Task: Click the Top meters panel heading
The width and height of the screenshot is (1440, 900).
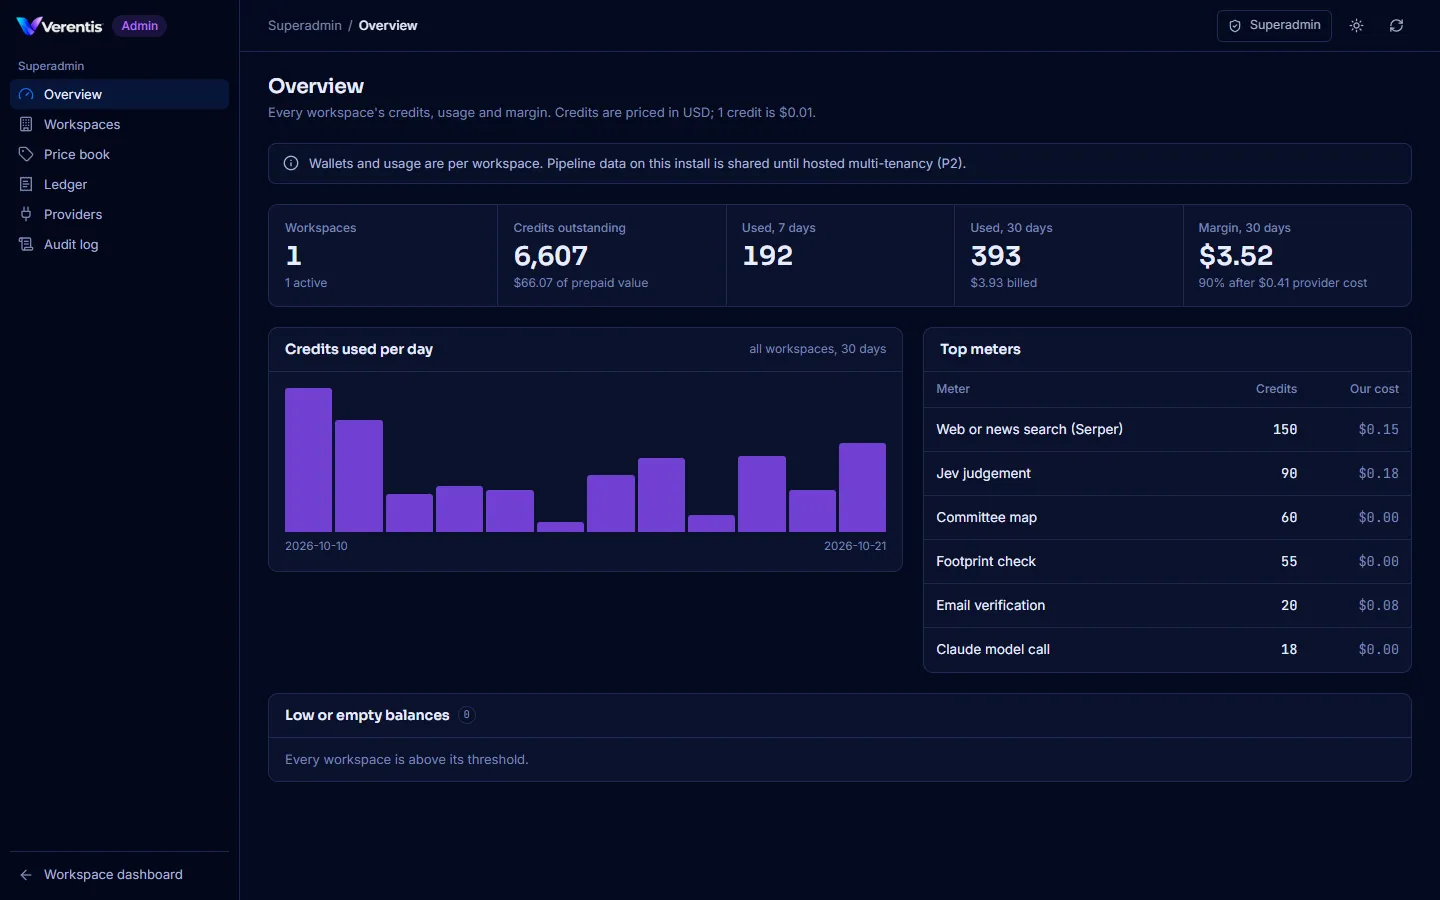Action: point(980,349)
